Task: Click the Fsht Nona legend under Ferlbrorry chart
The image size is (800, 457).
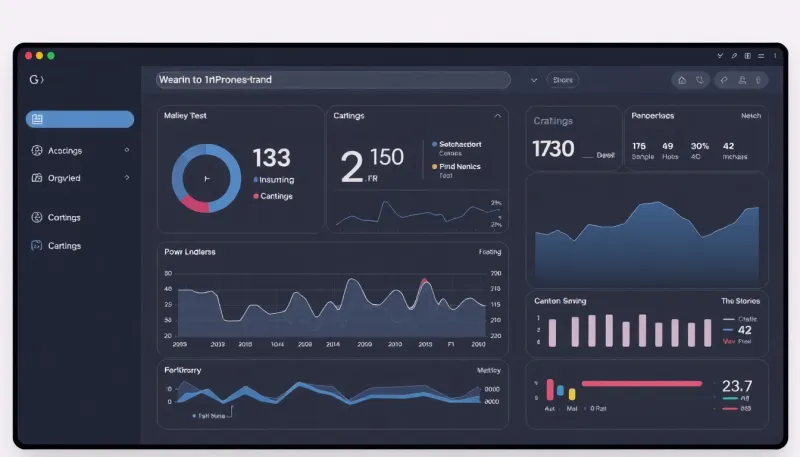Action: [209, 416]
